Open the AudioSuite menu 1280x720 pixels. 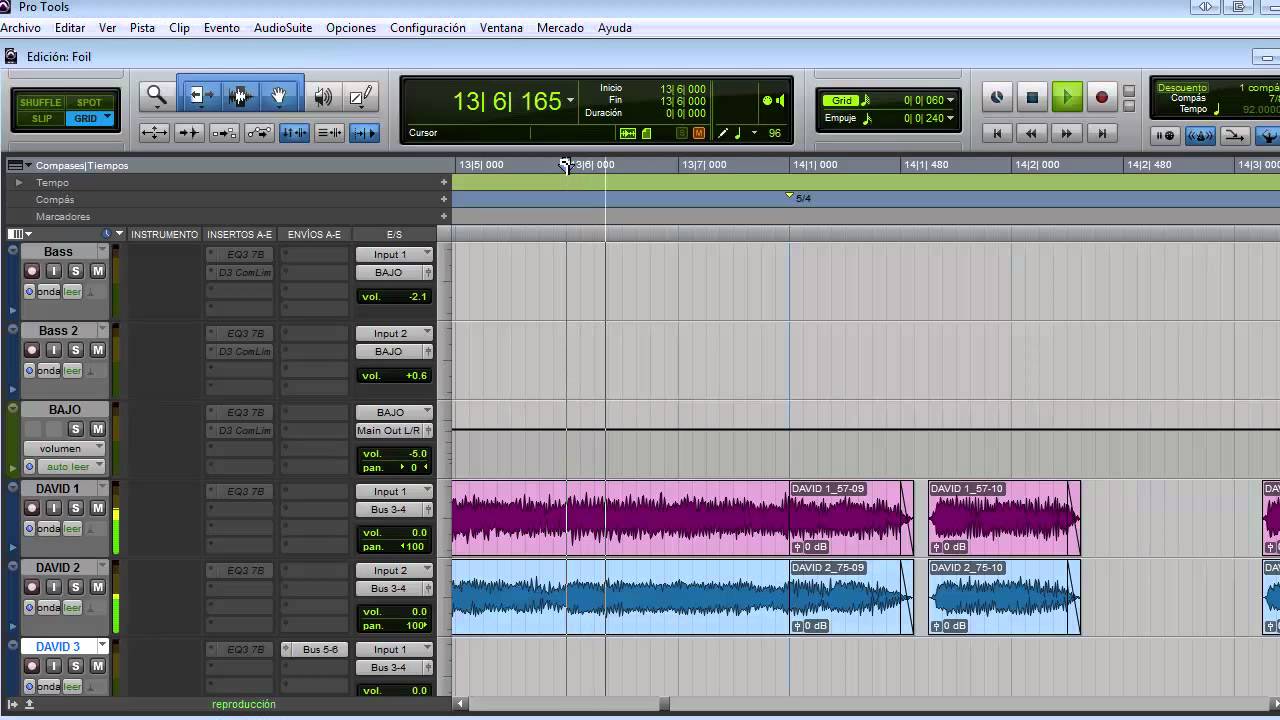(283, 28)
